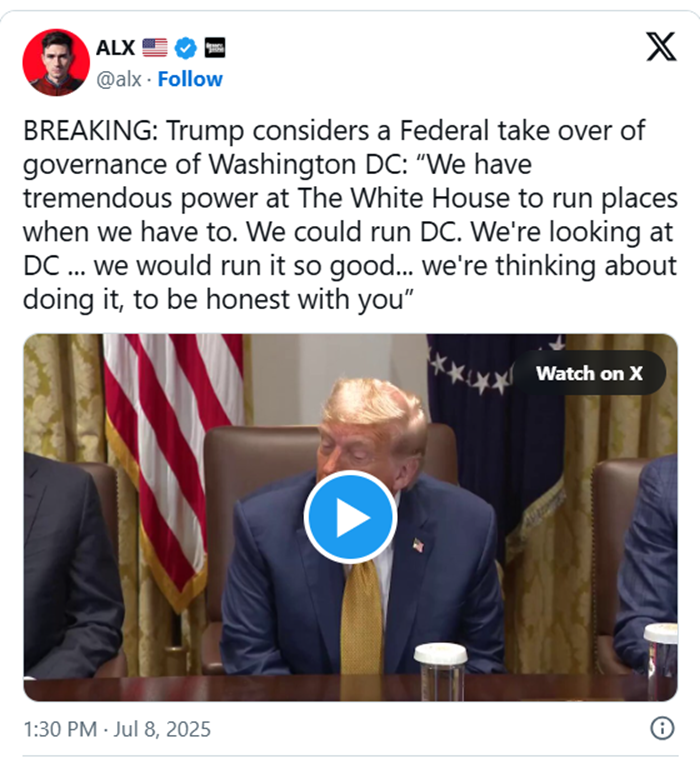
Task: Click the US flag emoji after ALX
Action: pyautogui.click(x=155, y=48)
